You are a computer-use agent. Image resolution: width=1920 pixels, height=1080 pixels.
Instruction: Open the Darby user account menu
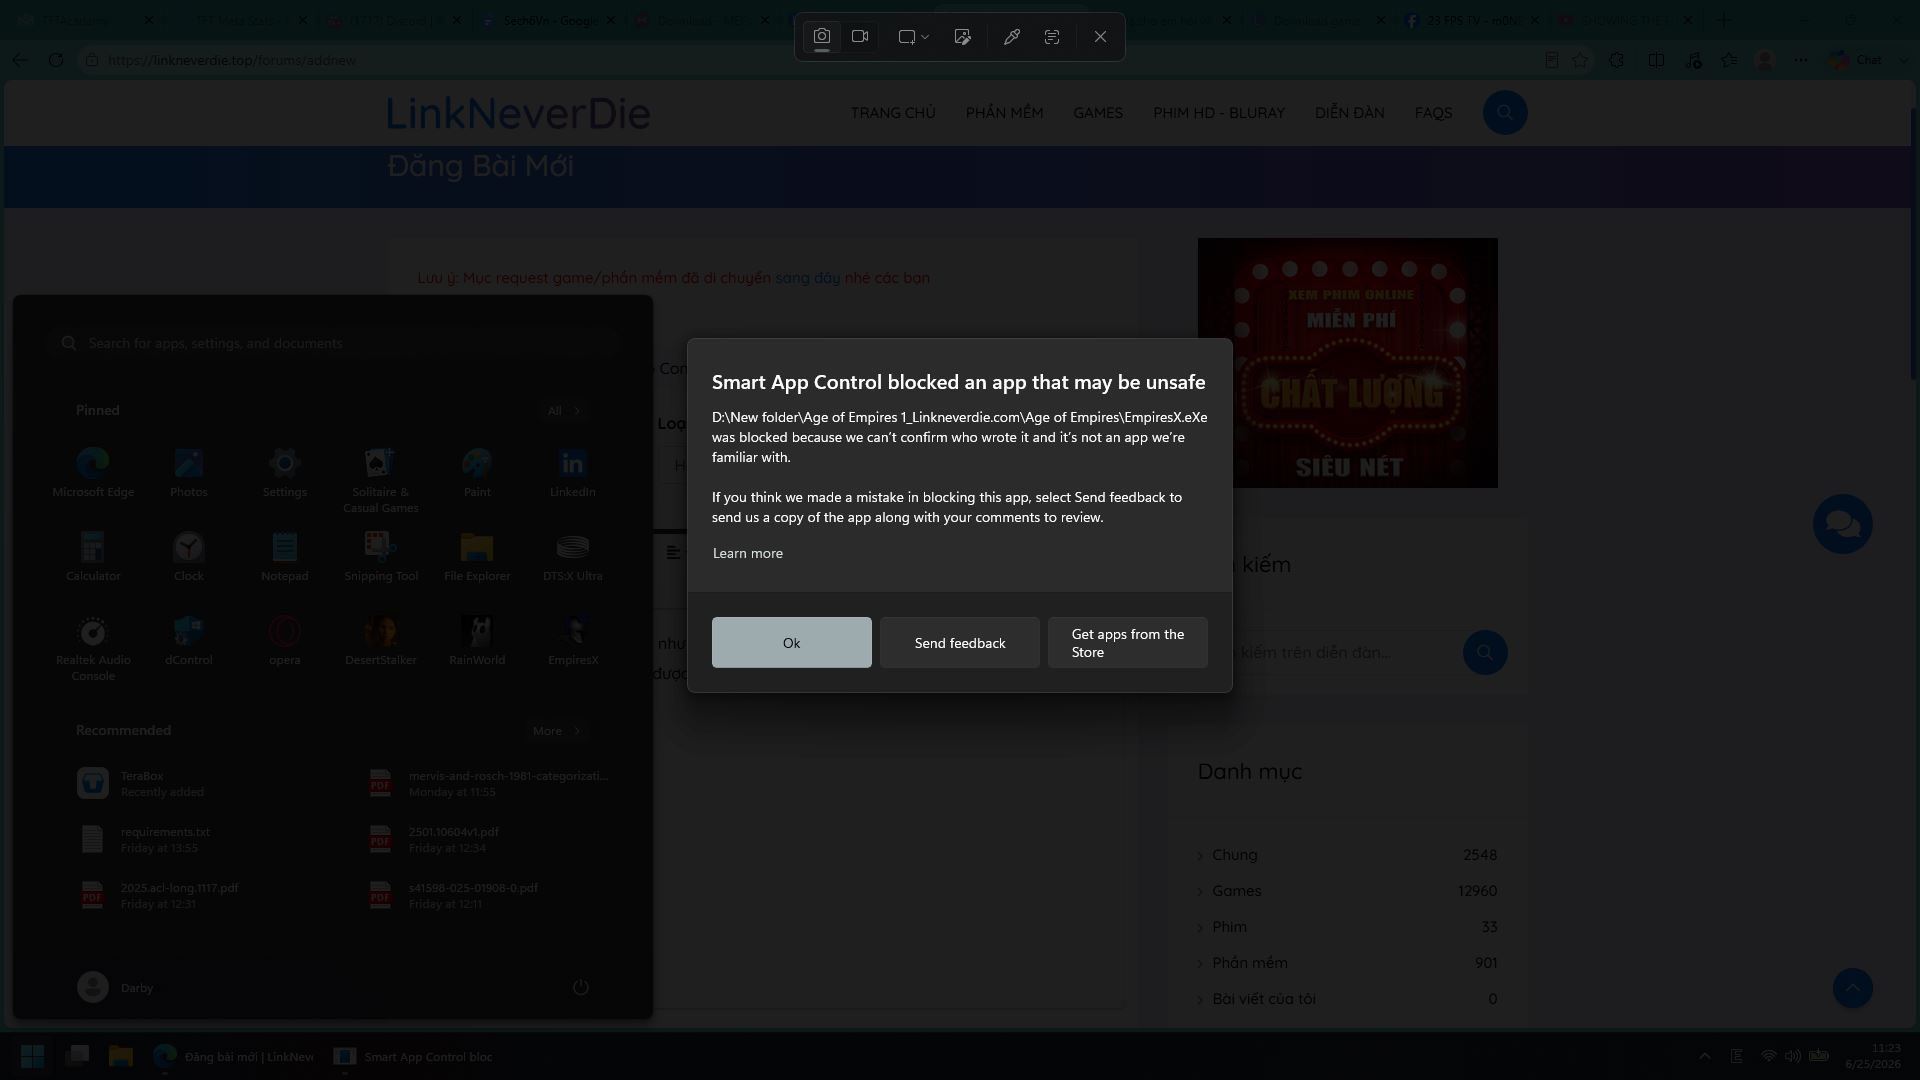(115, 988)
